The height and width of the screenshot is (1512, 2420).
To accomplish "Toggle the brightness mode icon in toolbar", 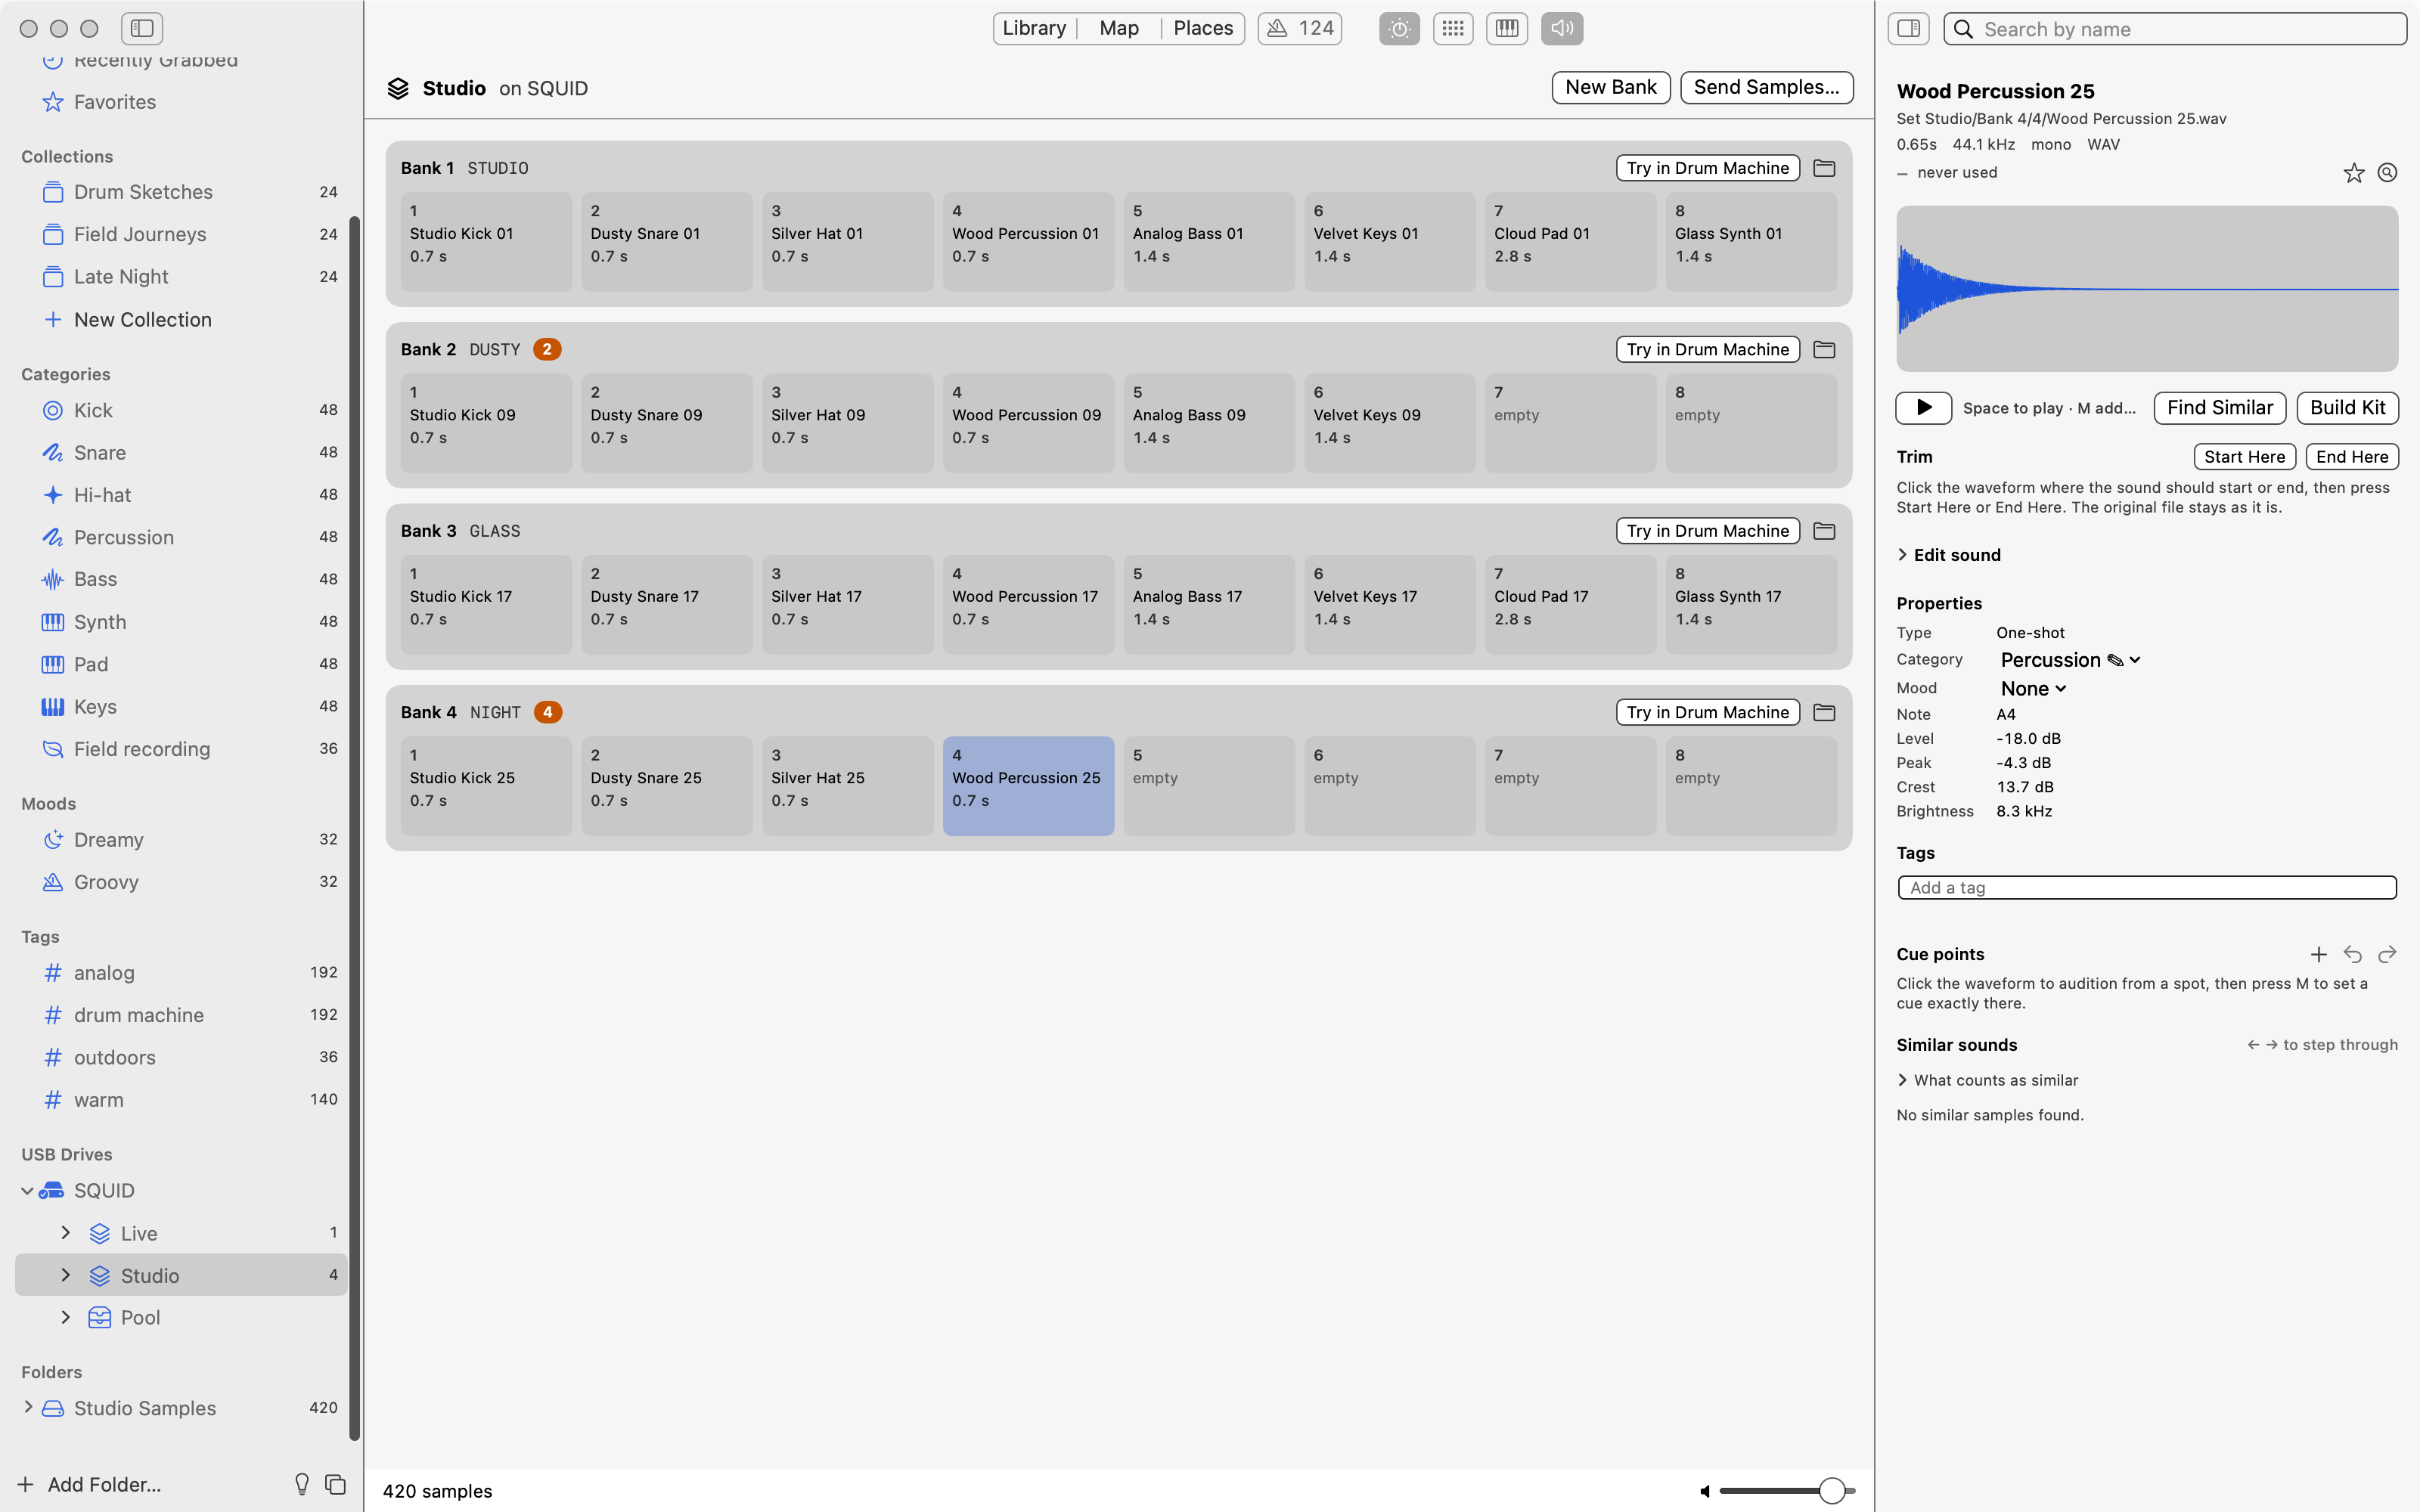I will [1399, 28].
